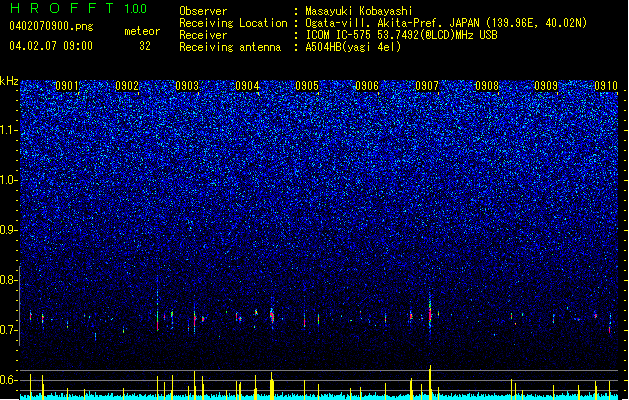Screen dimensions: 629x400
Task: Click the meteor count 32
Action: pyautogui.click(x=145, y=46)
